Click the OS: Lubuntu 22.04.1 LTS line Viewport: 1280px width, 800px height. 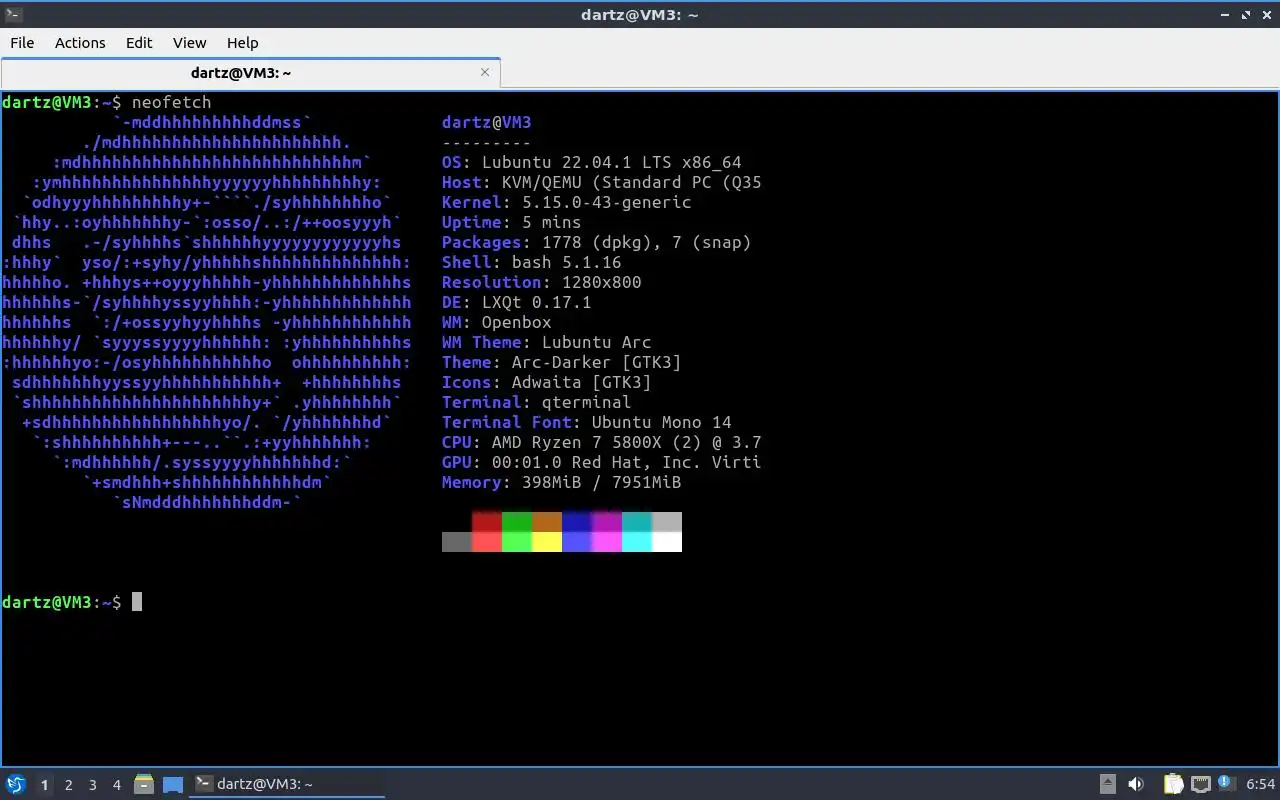[592, 162]
